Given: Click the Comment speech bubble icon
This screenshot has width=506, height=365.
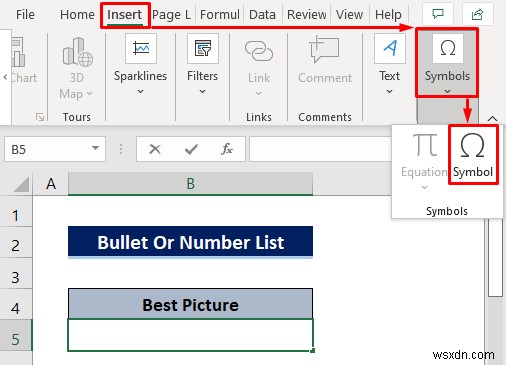Looking at the screenshot, I should (x=324, y=50).
